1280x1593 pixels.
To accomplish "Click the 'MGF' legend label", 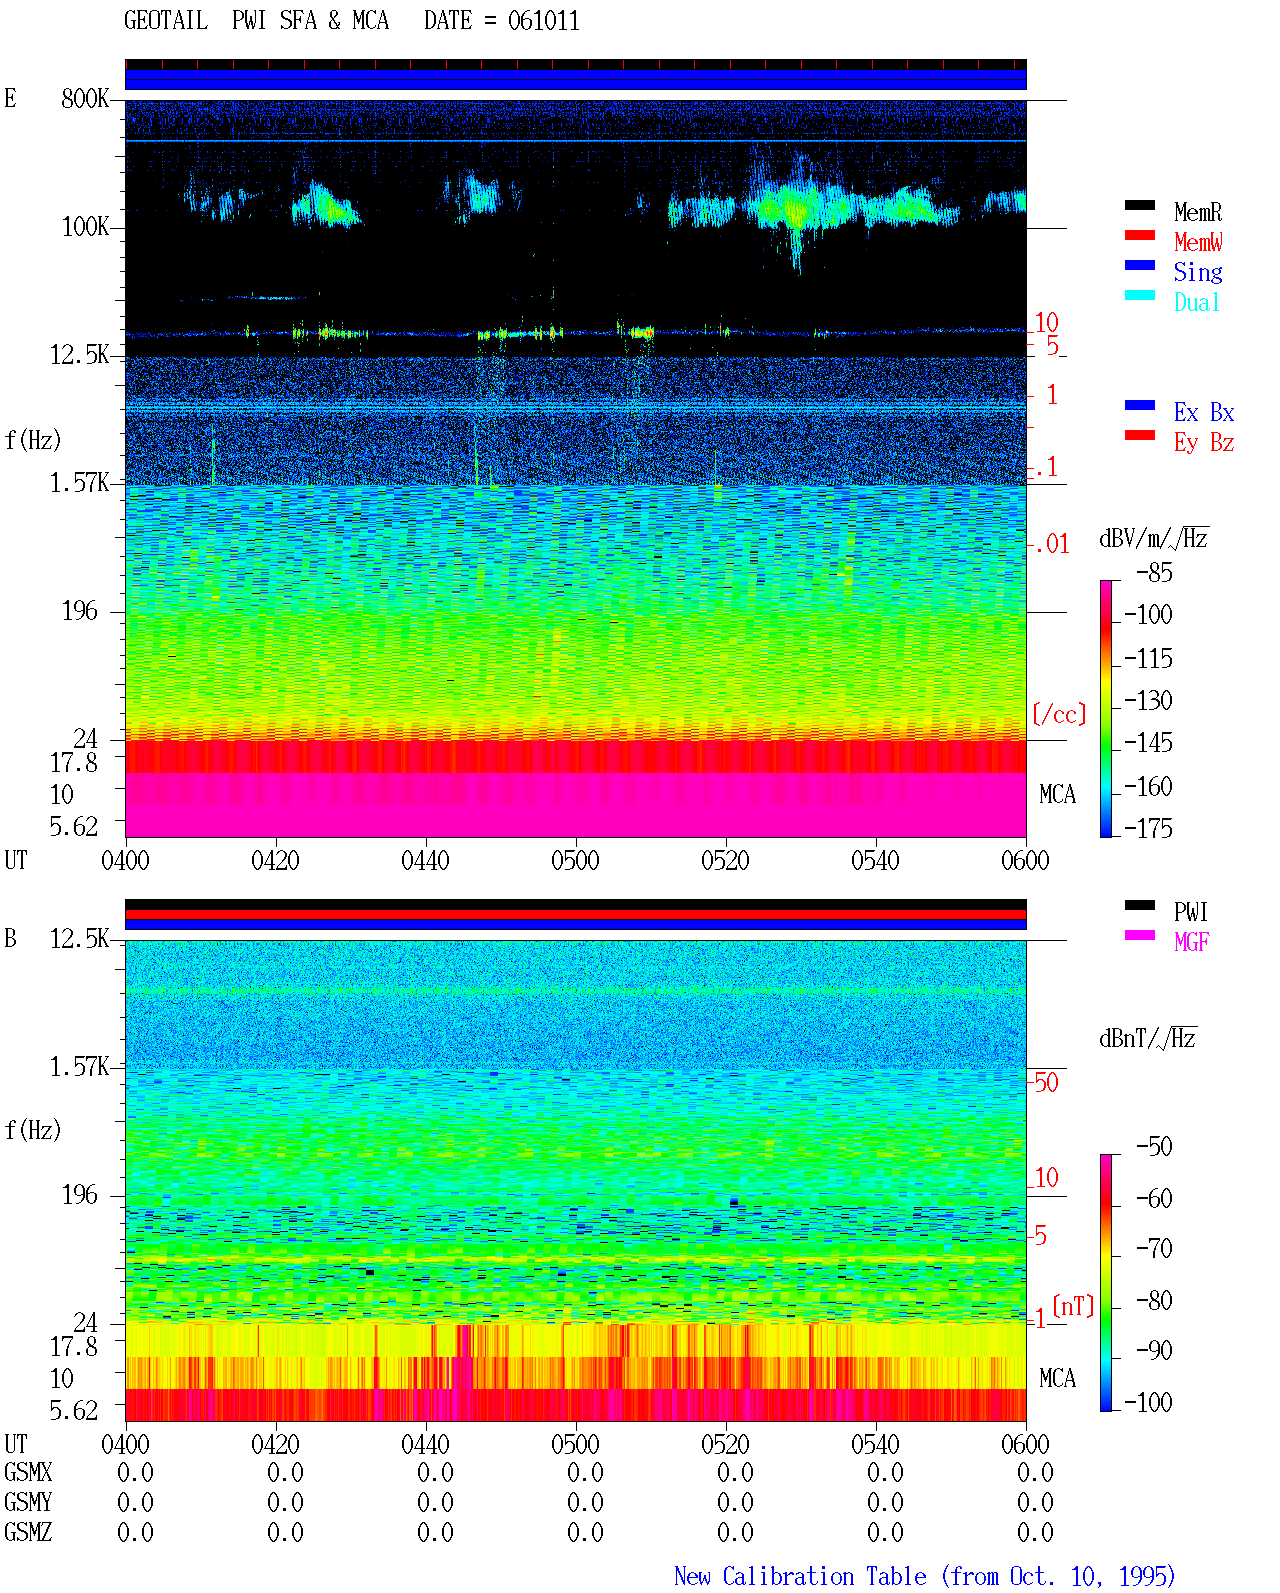I will click(1192, 942).
